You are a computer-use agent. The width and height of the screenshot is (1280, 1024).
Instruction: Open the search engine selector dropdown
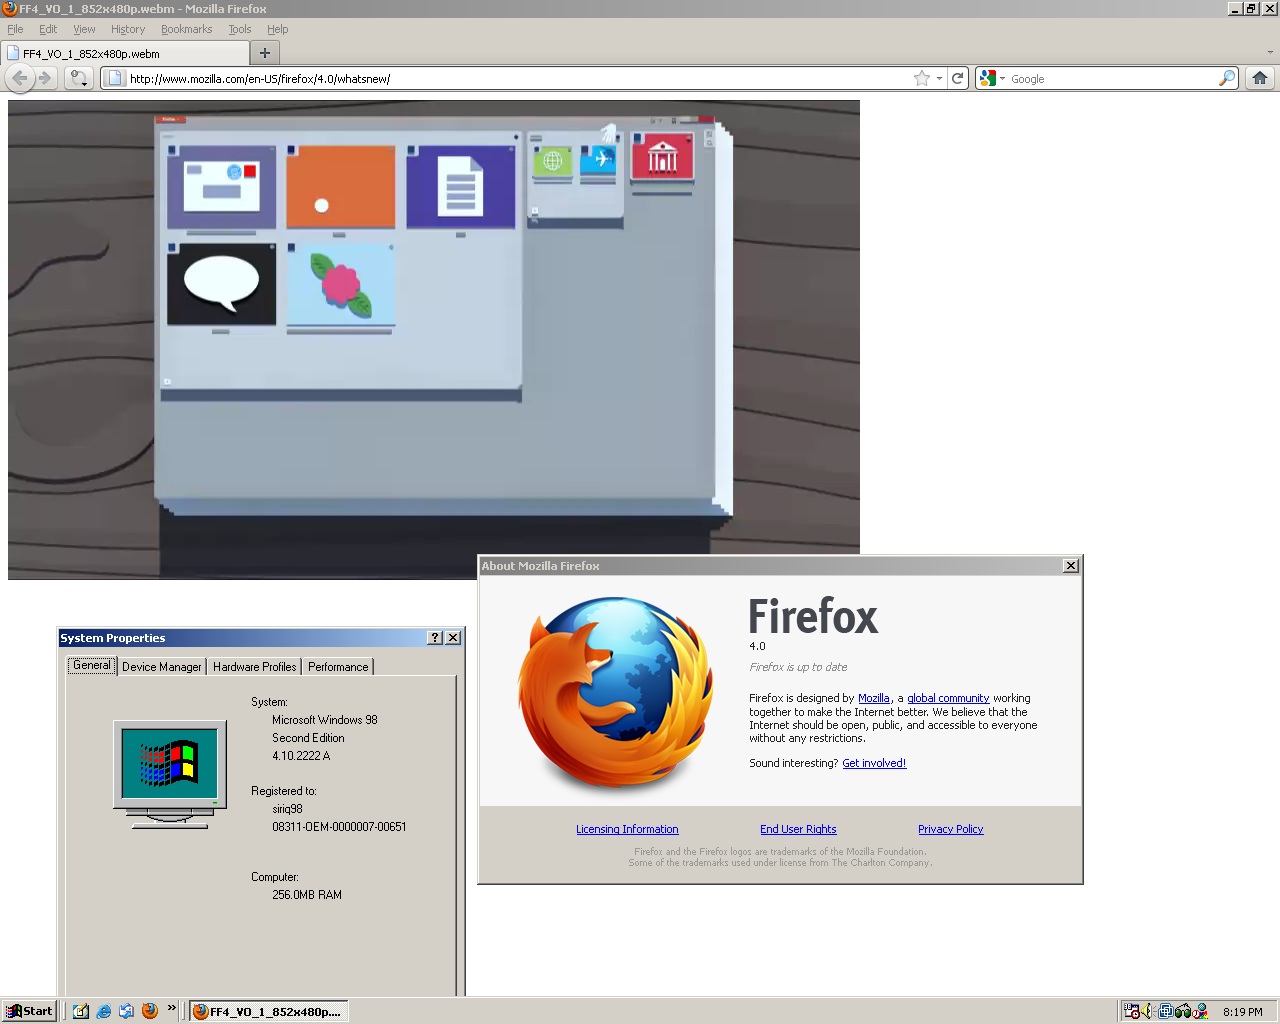pos(1002,78)
